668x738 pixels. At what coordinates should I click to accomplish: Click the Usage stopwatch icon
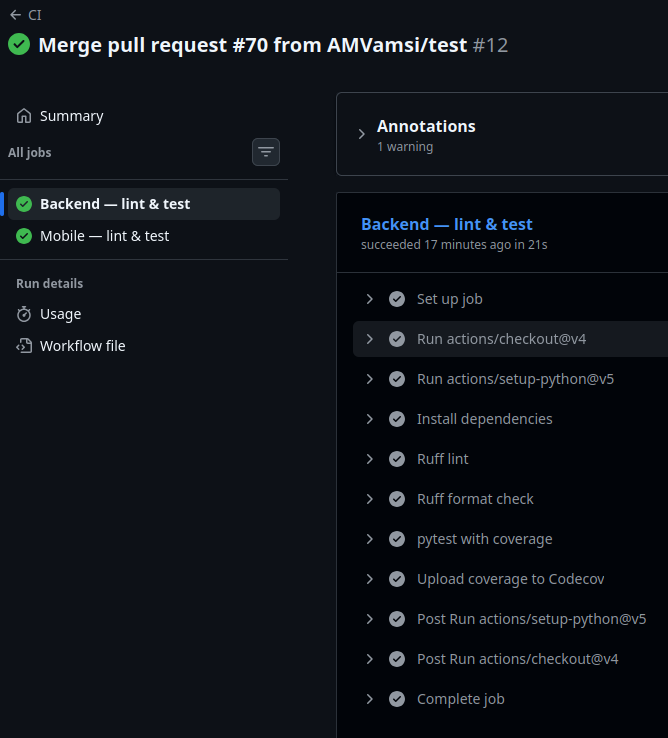click(24, 314)
